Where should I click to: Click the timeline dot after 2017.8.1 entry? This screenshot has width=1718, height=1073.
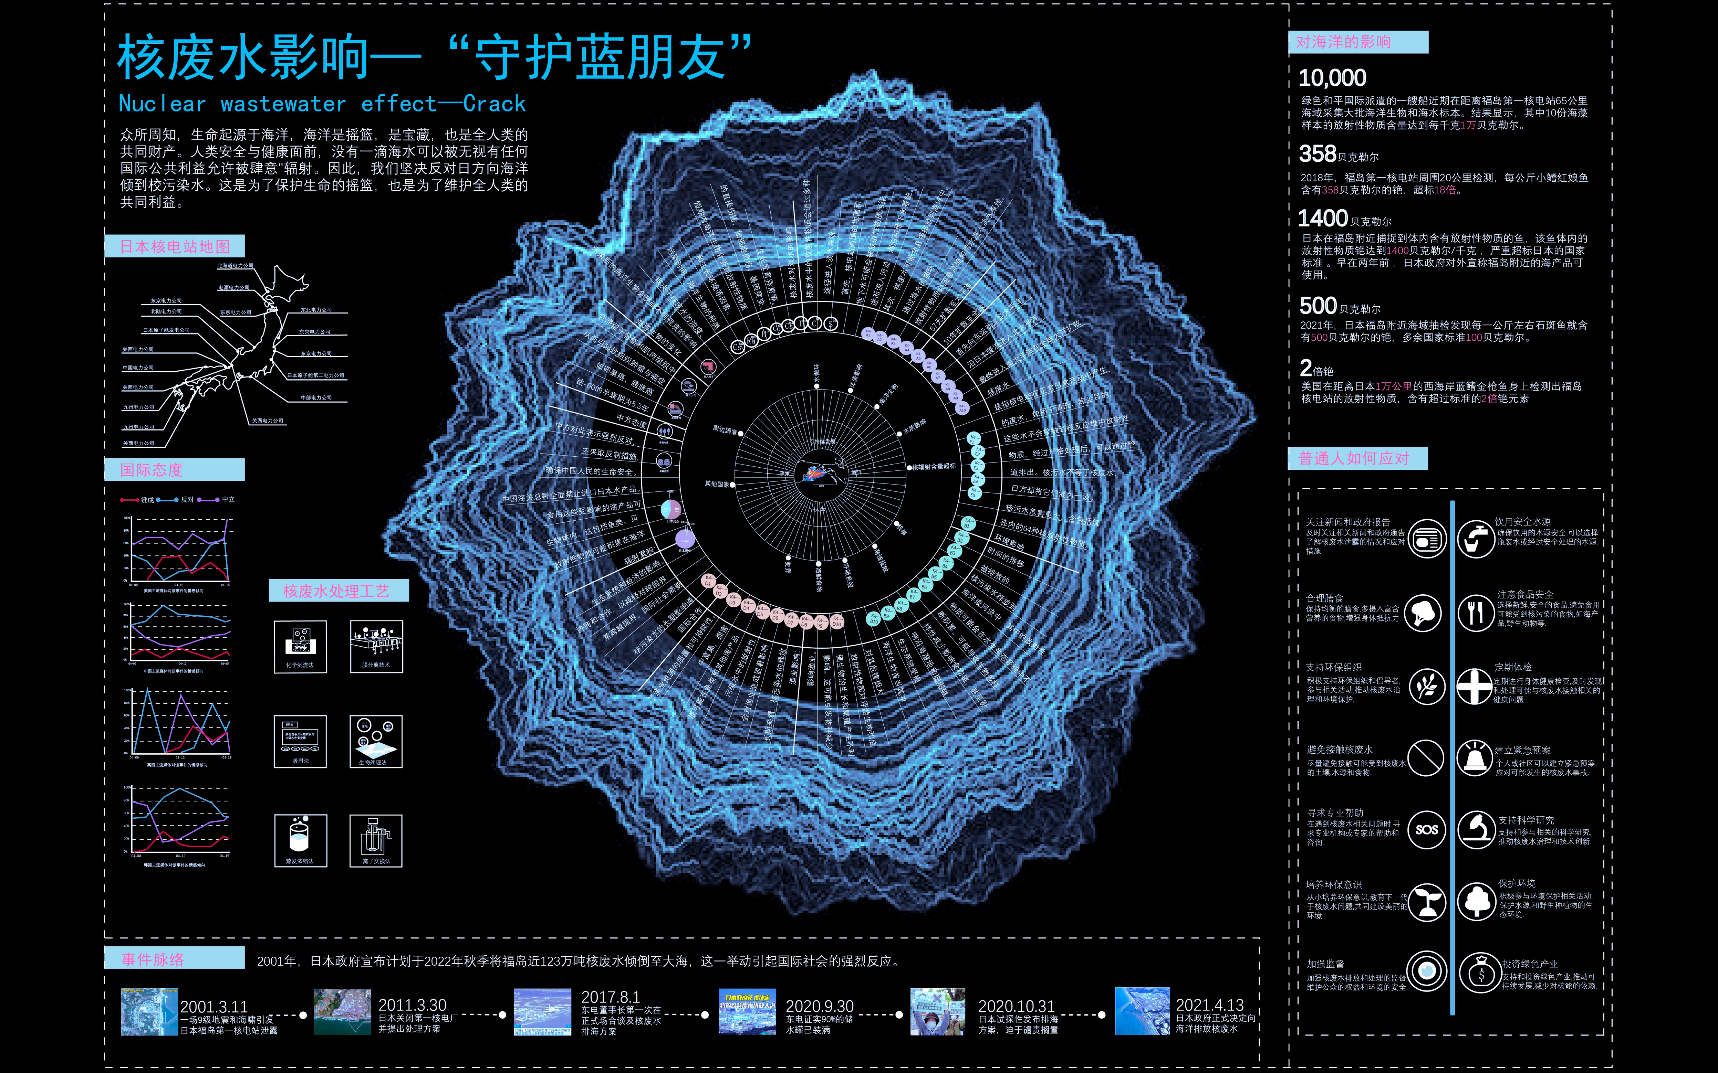704,1015
